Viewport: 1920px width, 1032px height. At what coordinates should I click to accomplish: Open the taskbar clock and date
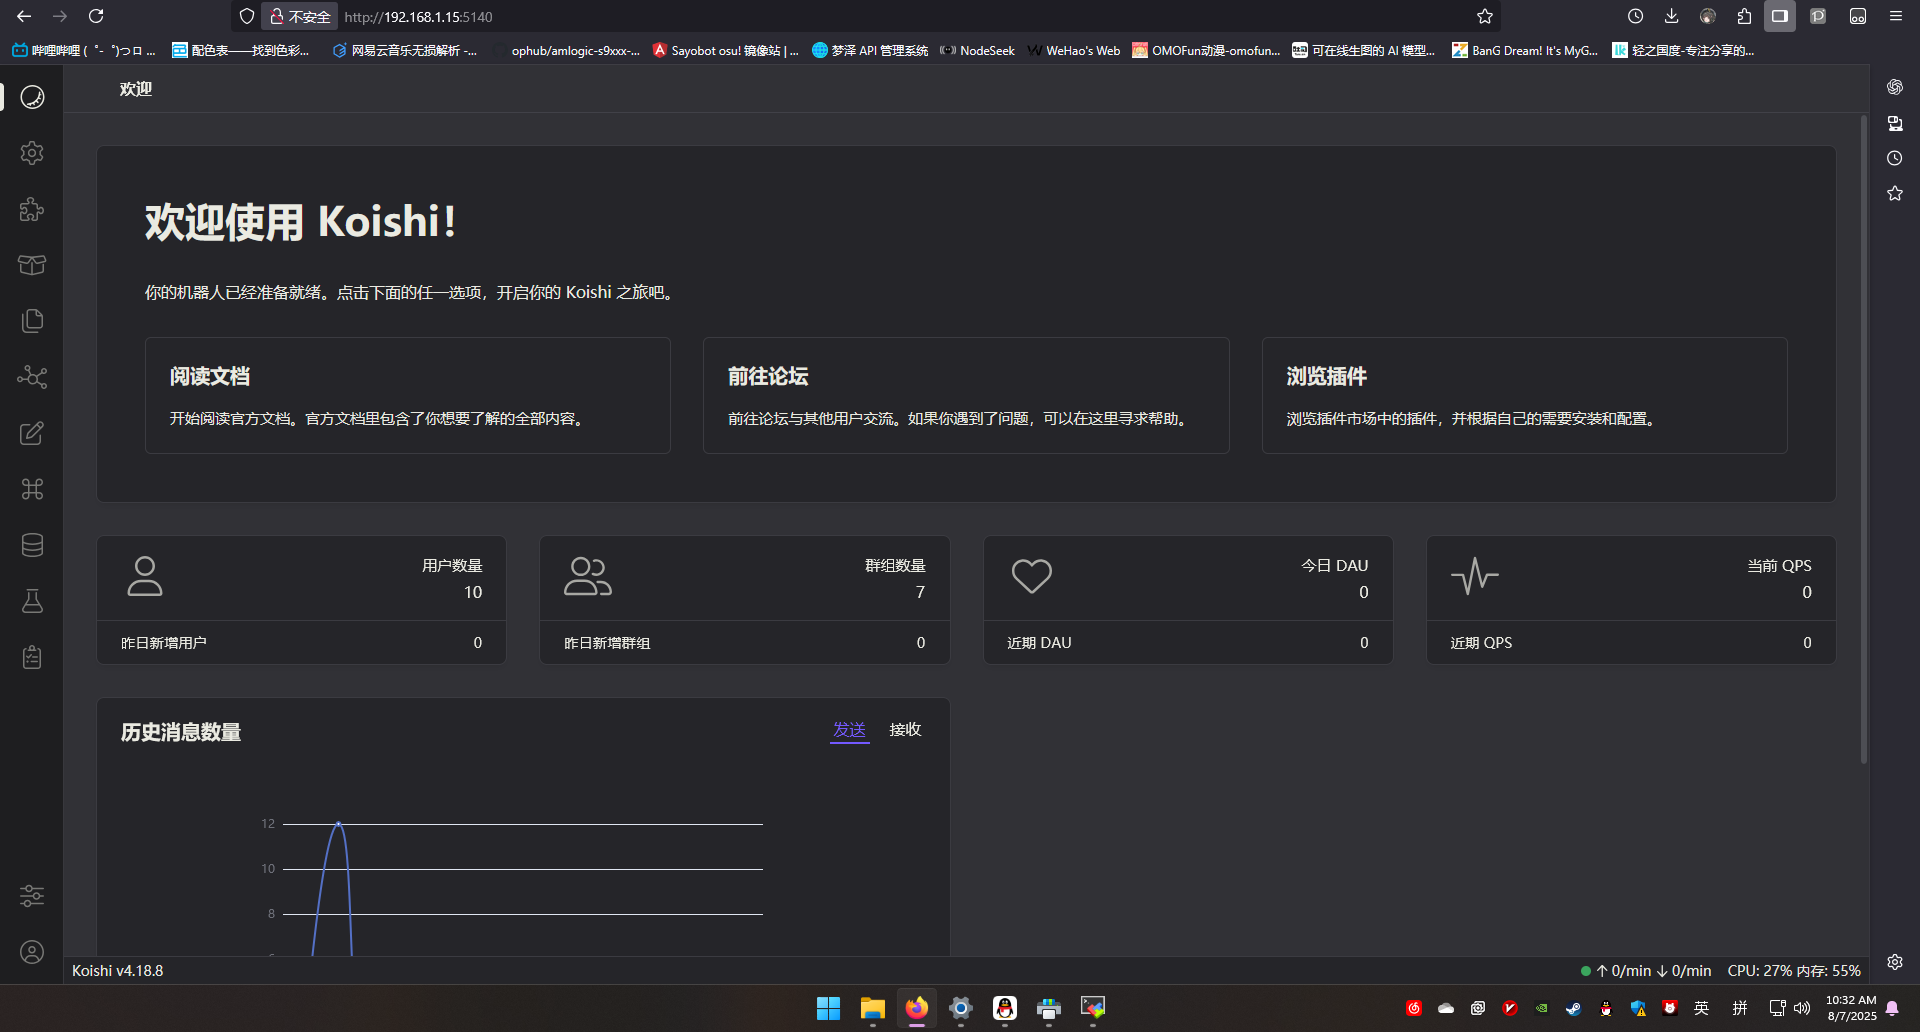point(1851,1008)
